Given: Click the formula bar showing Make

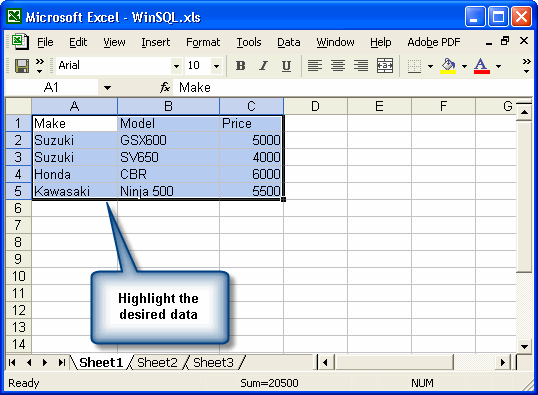Looking at the screenshot, I should pyautogui.click(x=353, y=88).
